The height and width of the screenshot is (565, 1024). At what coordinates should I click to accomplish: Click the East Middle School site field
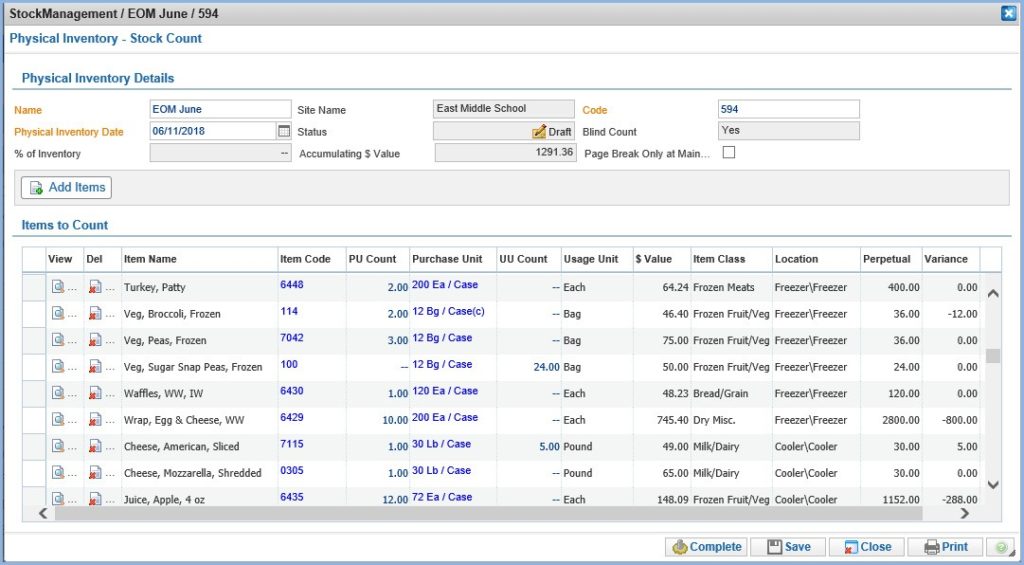pos(504,108)
